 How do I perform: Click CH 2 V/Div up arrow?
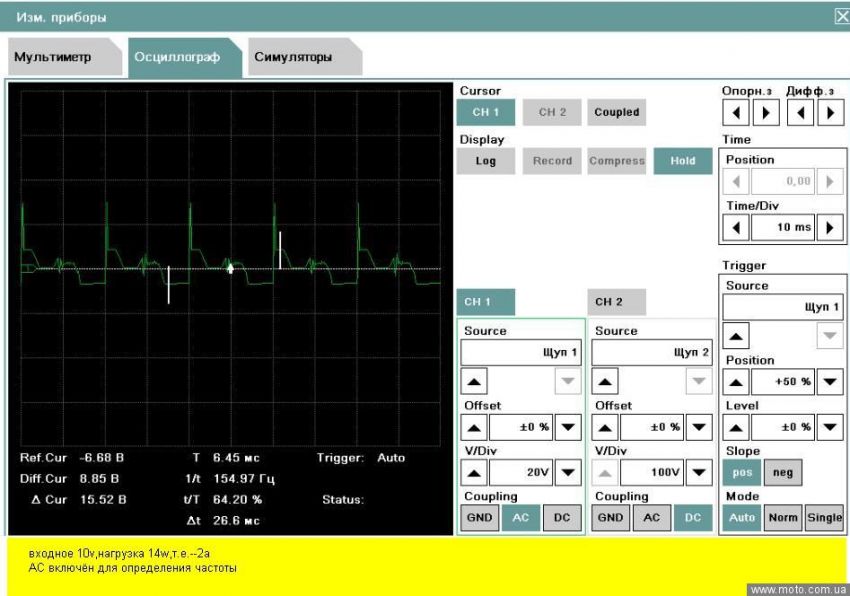tap(604, 473)
